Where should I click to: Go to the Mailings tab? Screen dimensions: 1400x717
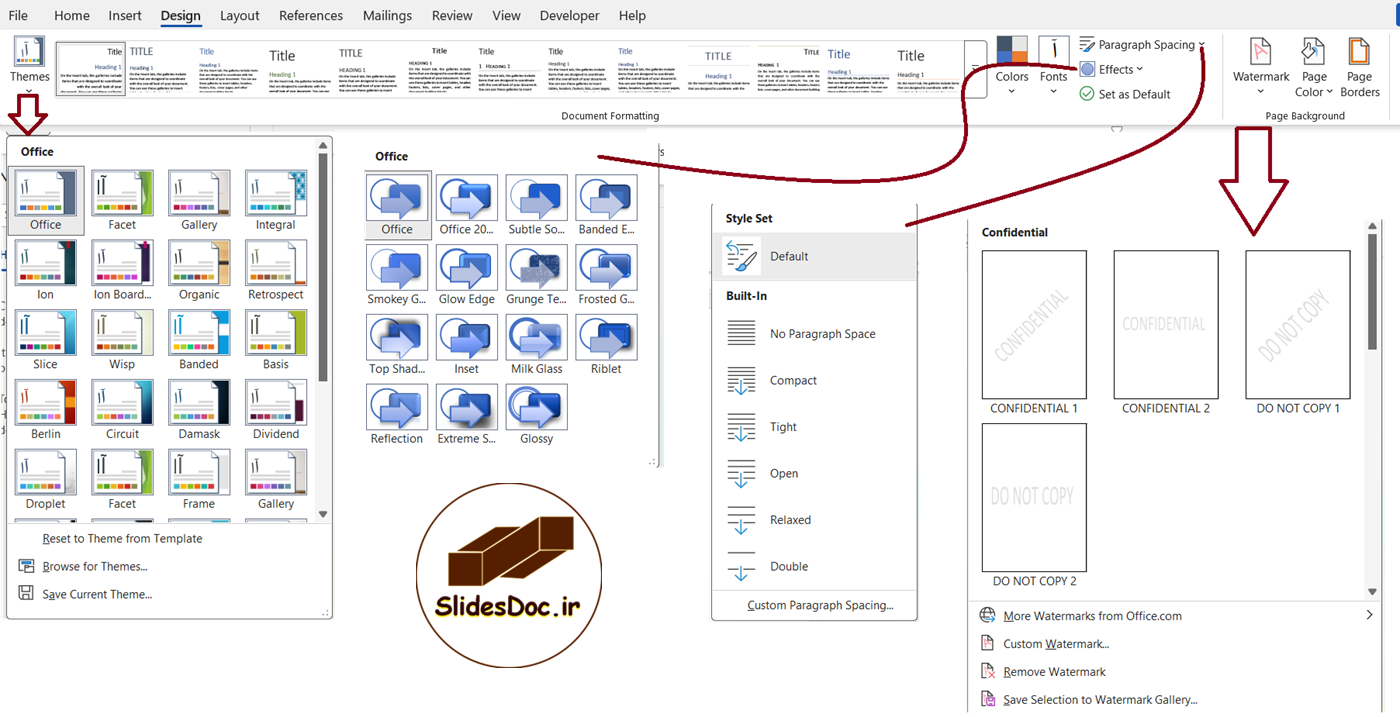387,16
